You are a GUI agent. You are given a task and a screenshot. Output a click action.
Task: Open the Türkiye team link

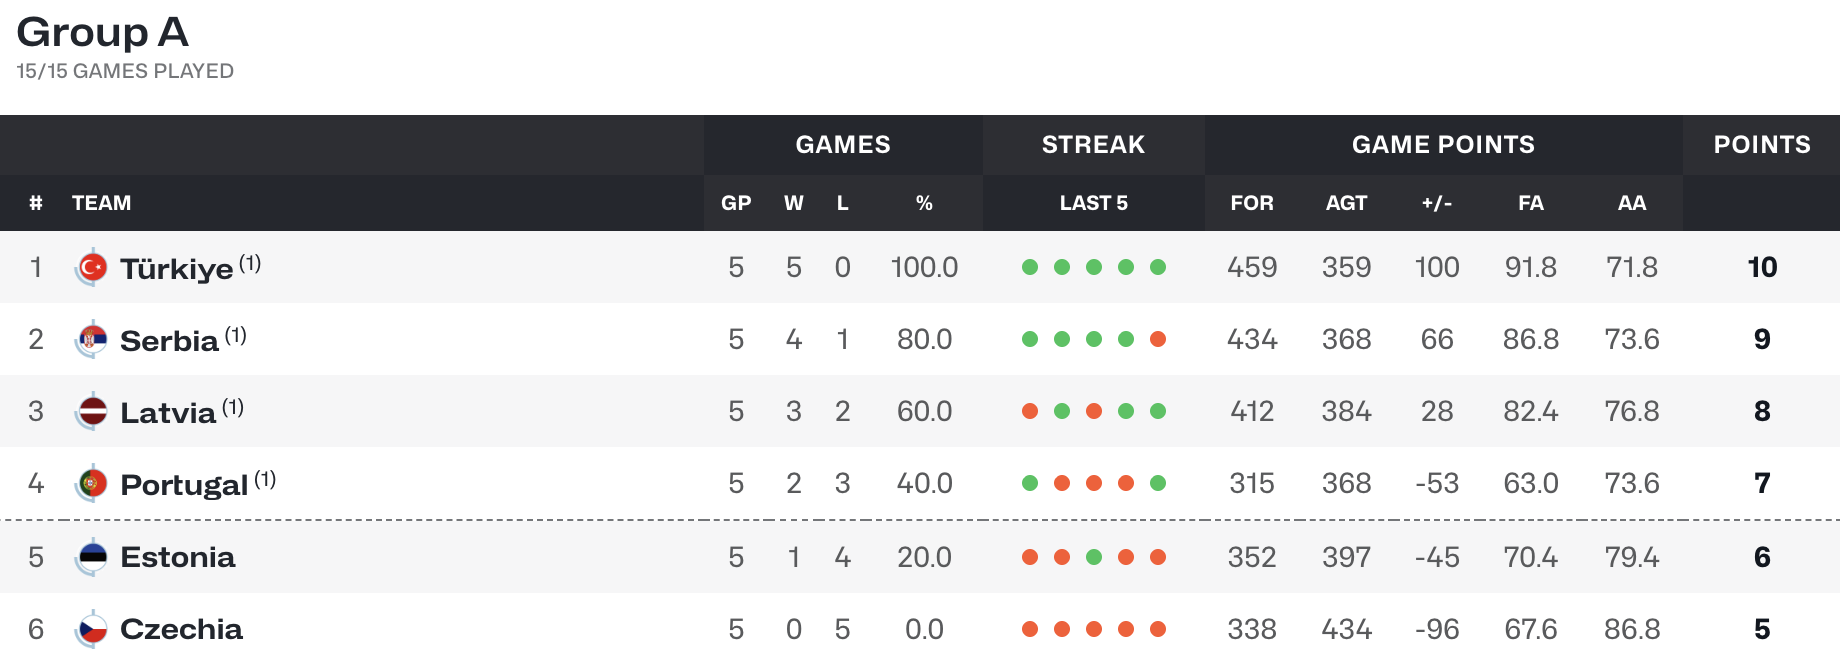pos(177,268)
